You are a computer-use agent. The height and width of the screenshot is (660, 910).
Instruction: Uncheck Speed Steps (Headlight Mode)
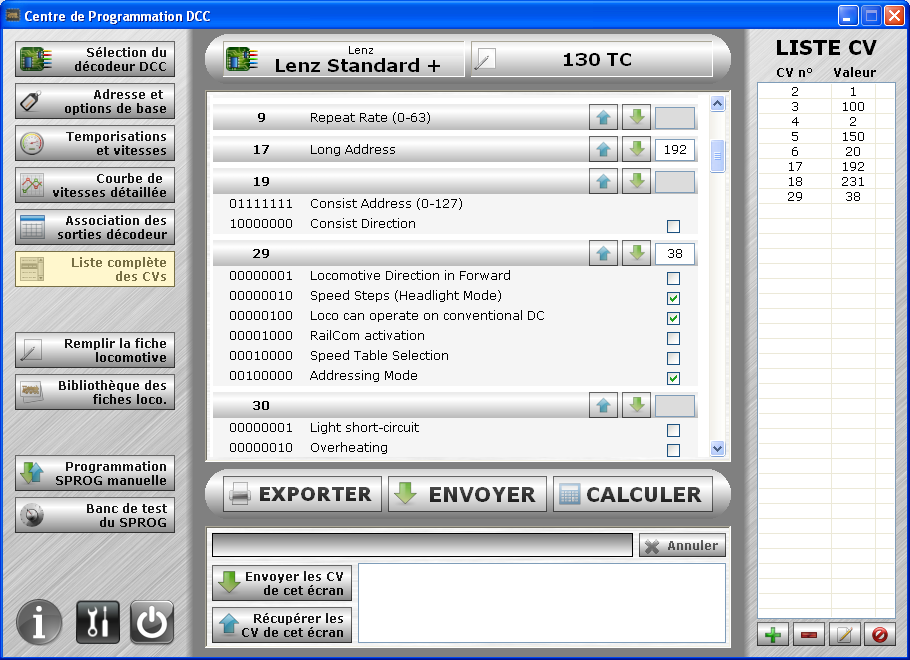click(x=673, y=298)
